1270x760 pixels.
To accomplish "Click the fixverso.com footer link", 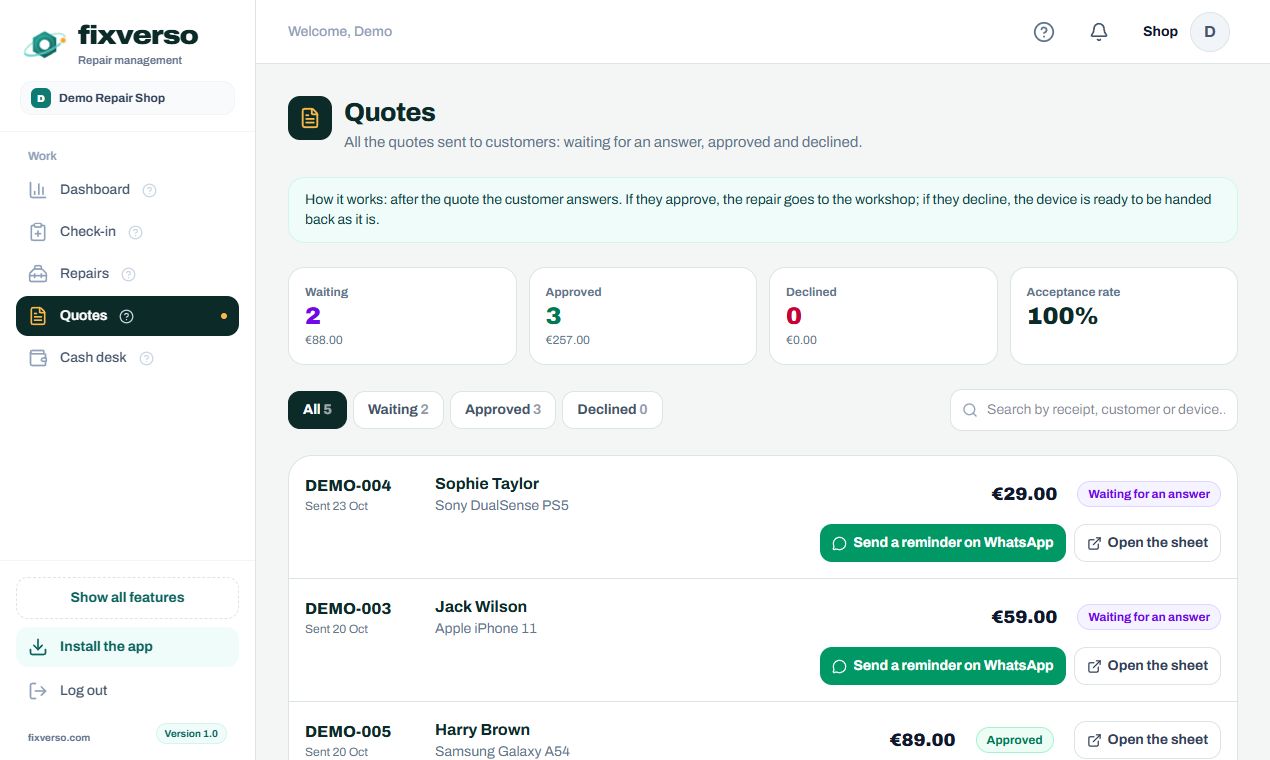I will pyautogui.click(x=59, y=738).
